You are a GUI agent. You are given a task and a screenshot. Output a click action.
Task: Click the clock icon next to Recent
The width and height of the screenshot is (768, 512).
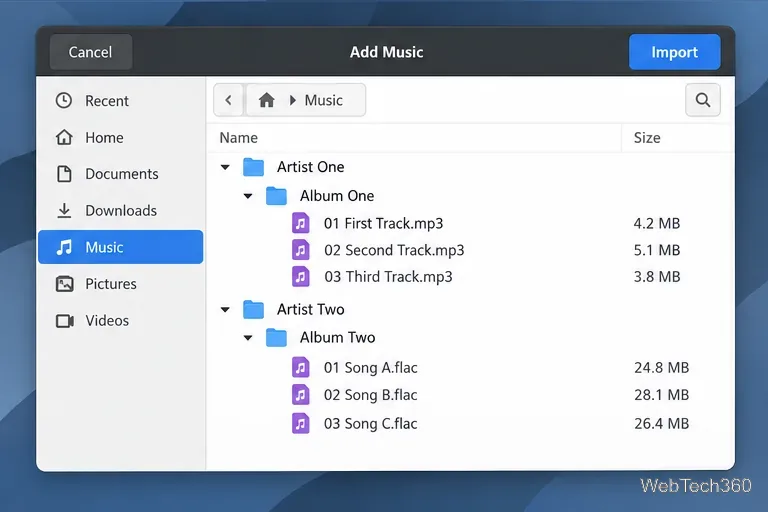(x=64, y=100)
